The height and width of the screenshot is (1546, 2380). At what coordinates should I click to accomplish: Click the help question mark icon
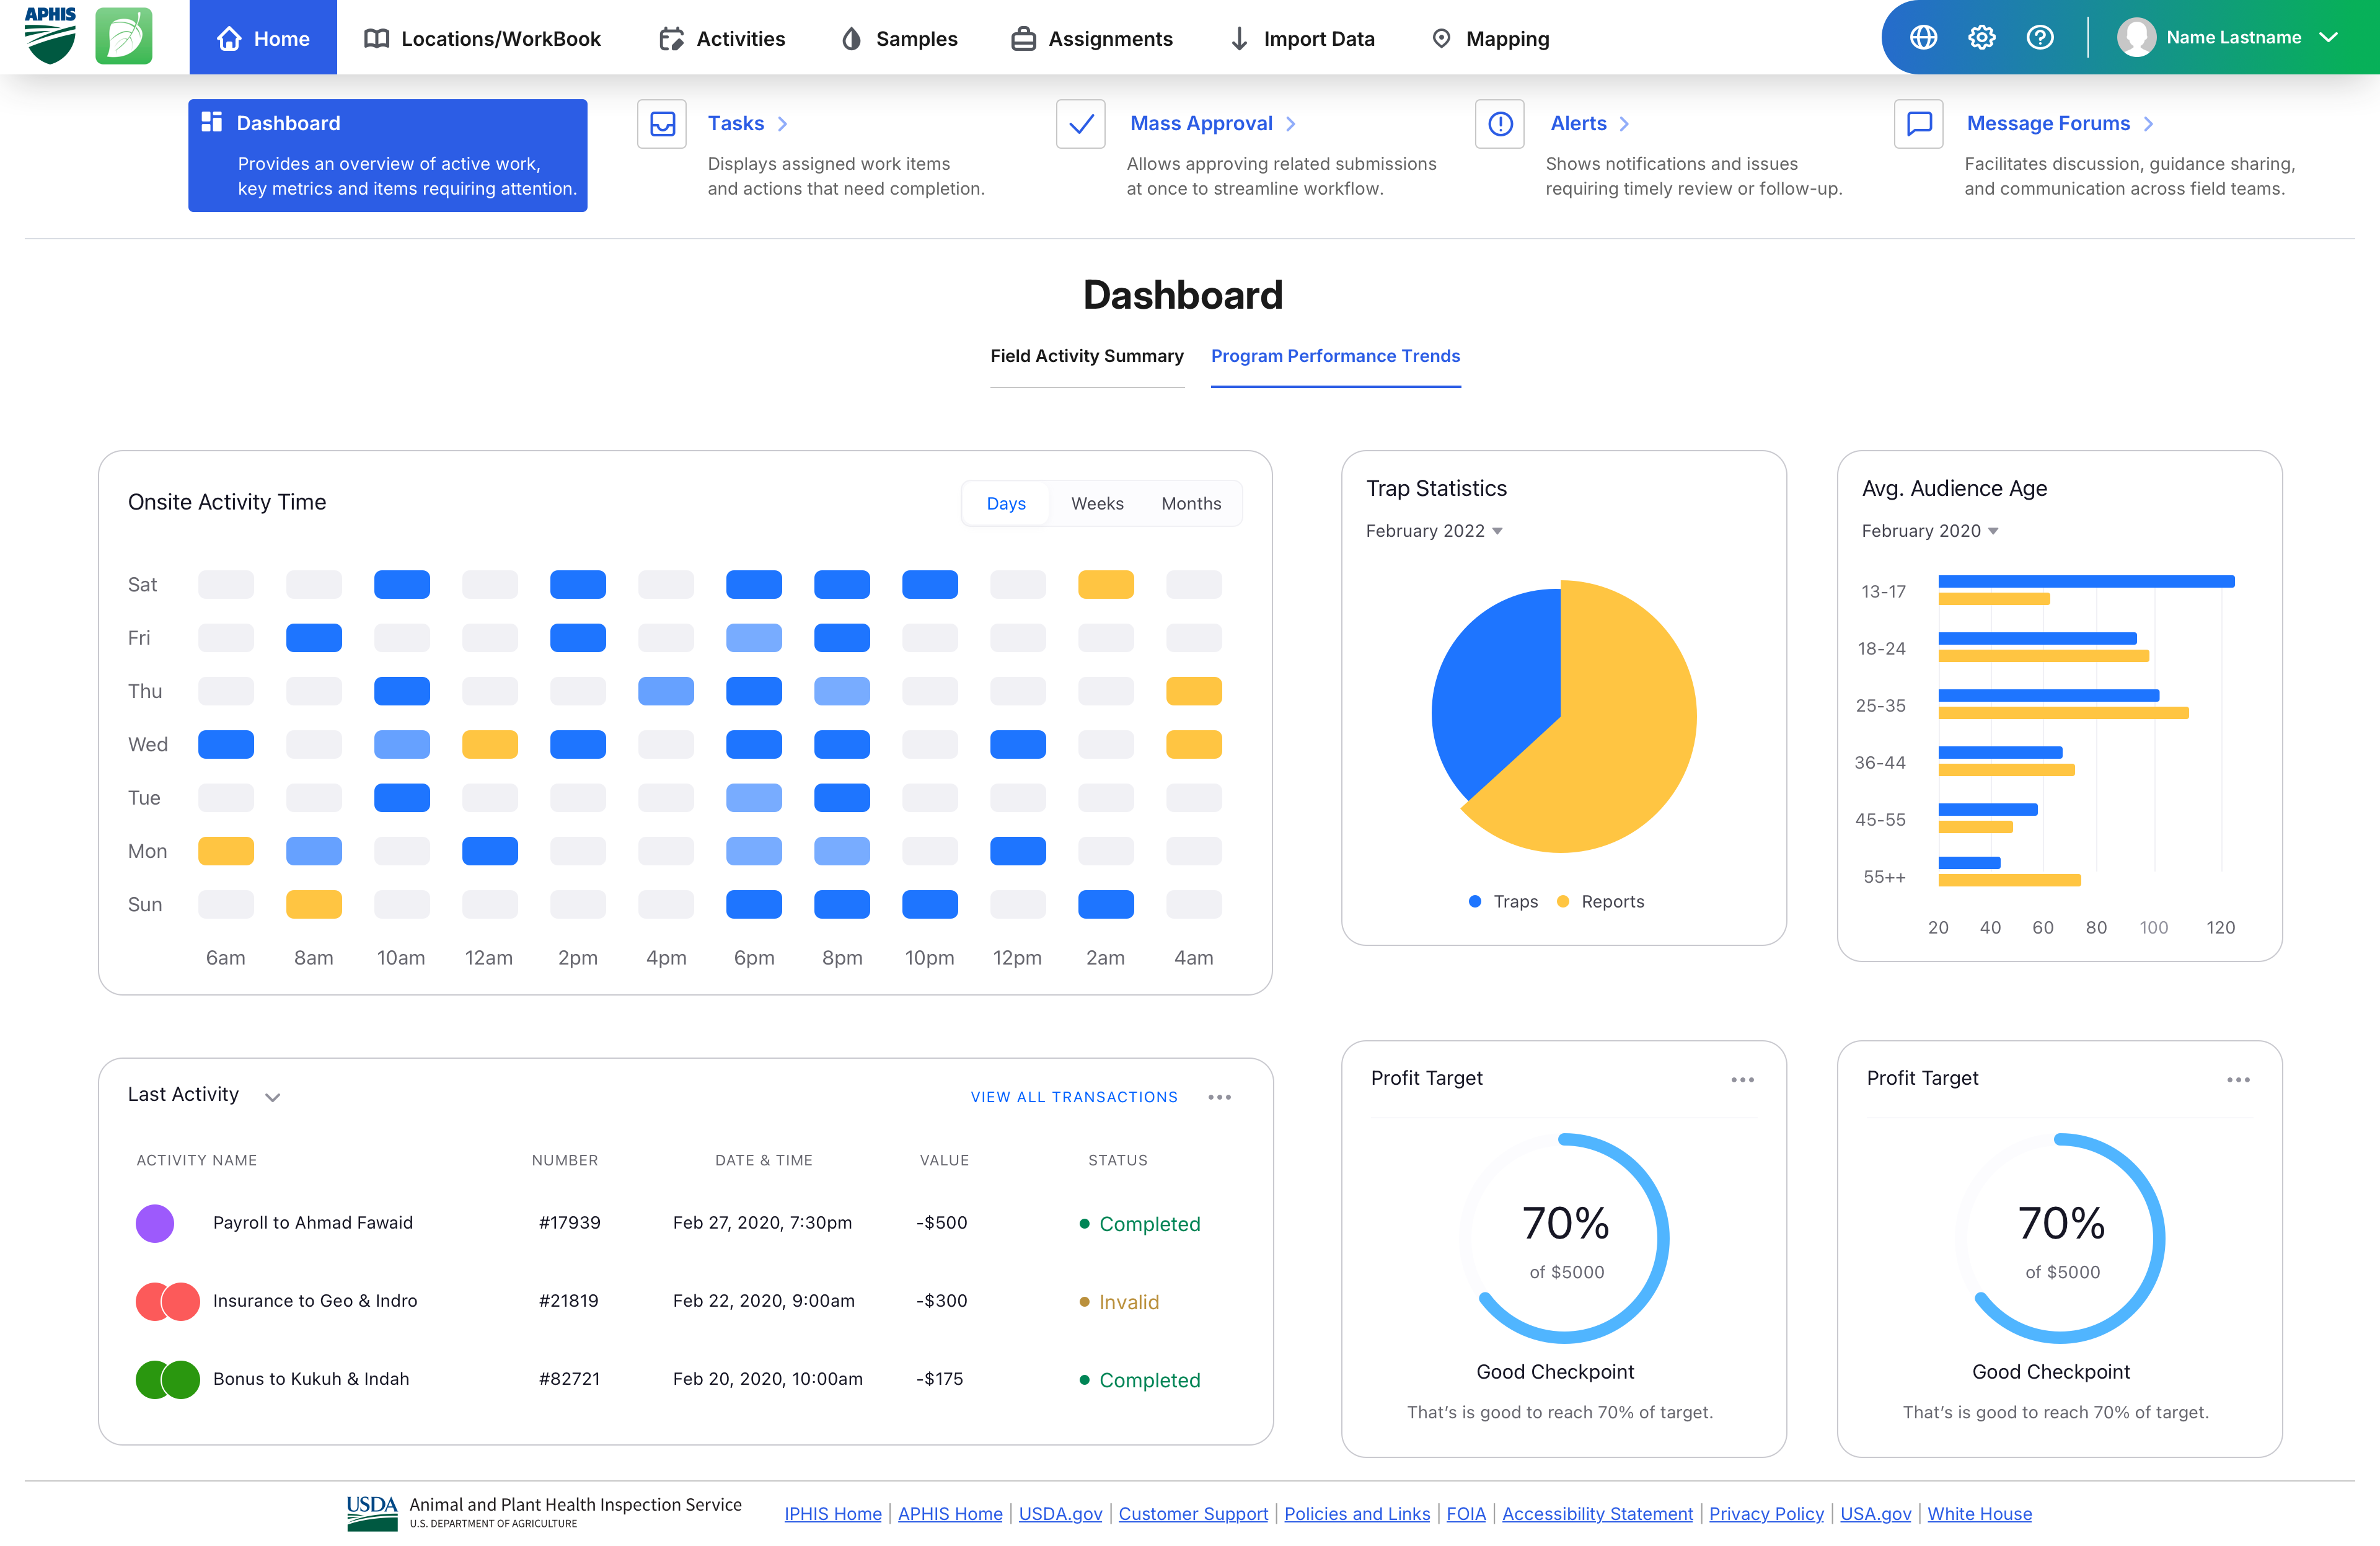tap(2039, 38)
